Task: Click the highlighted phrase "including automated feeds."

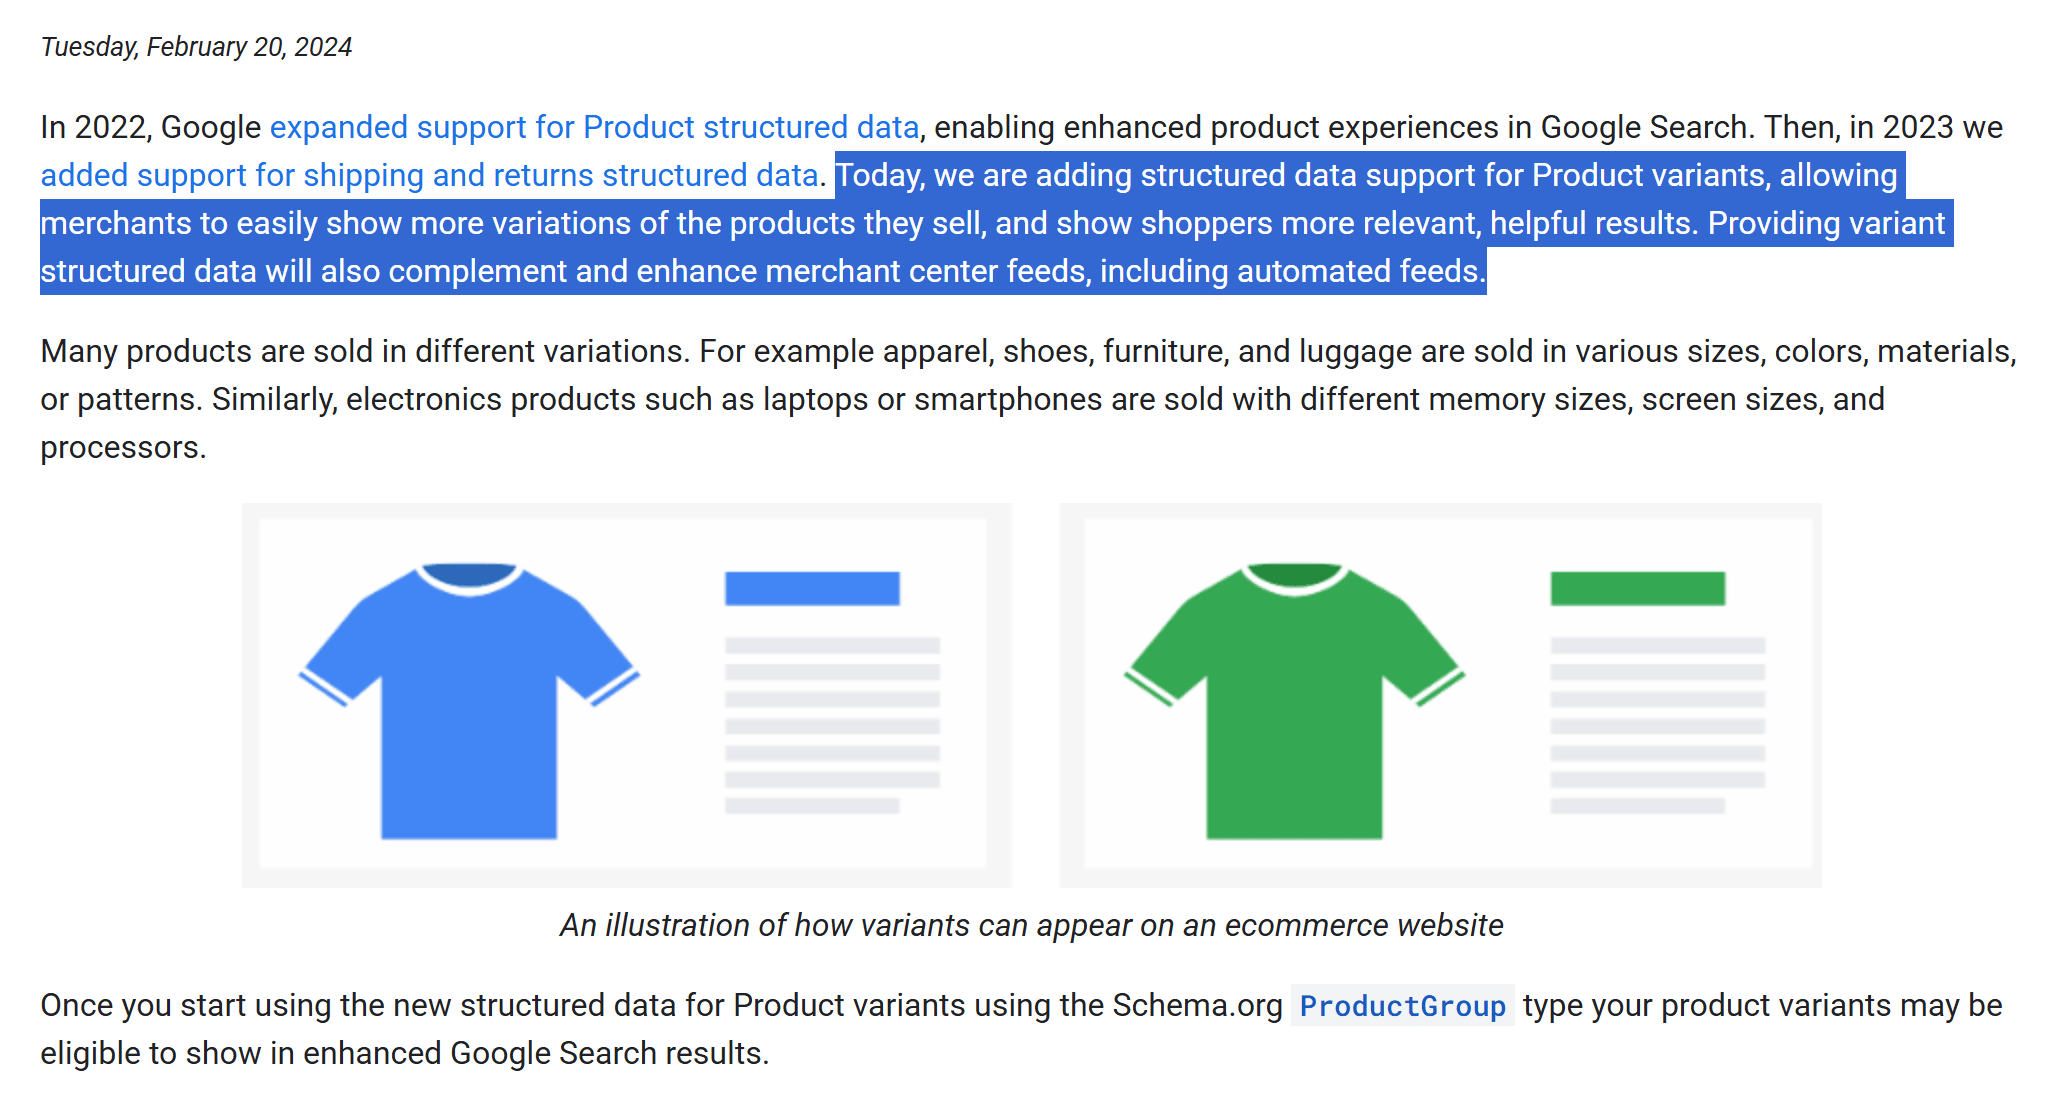Action: pos(1292,272)
